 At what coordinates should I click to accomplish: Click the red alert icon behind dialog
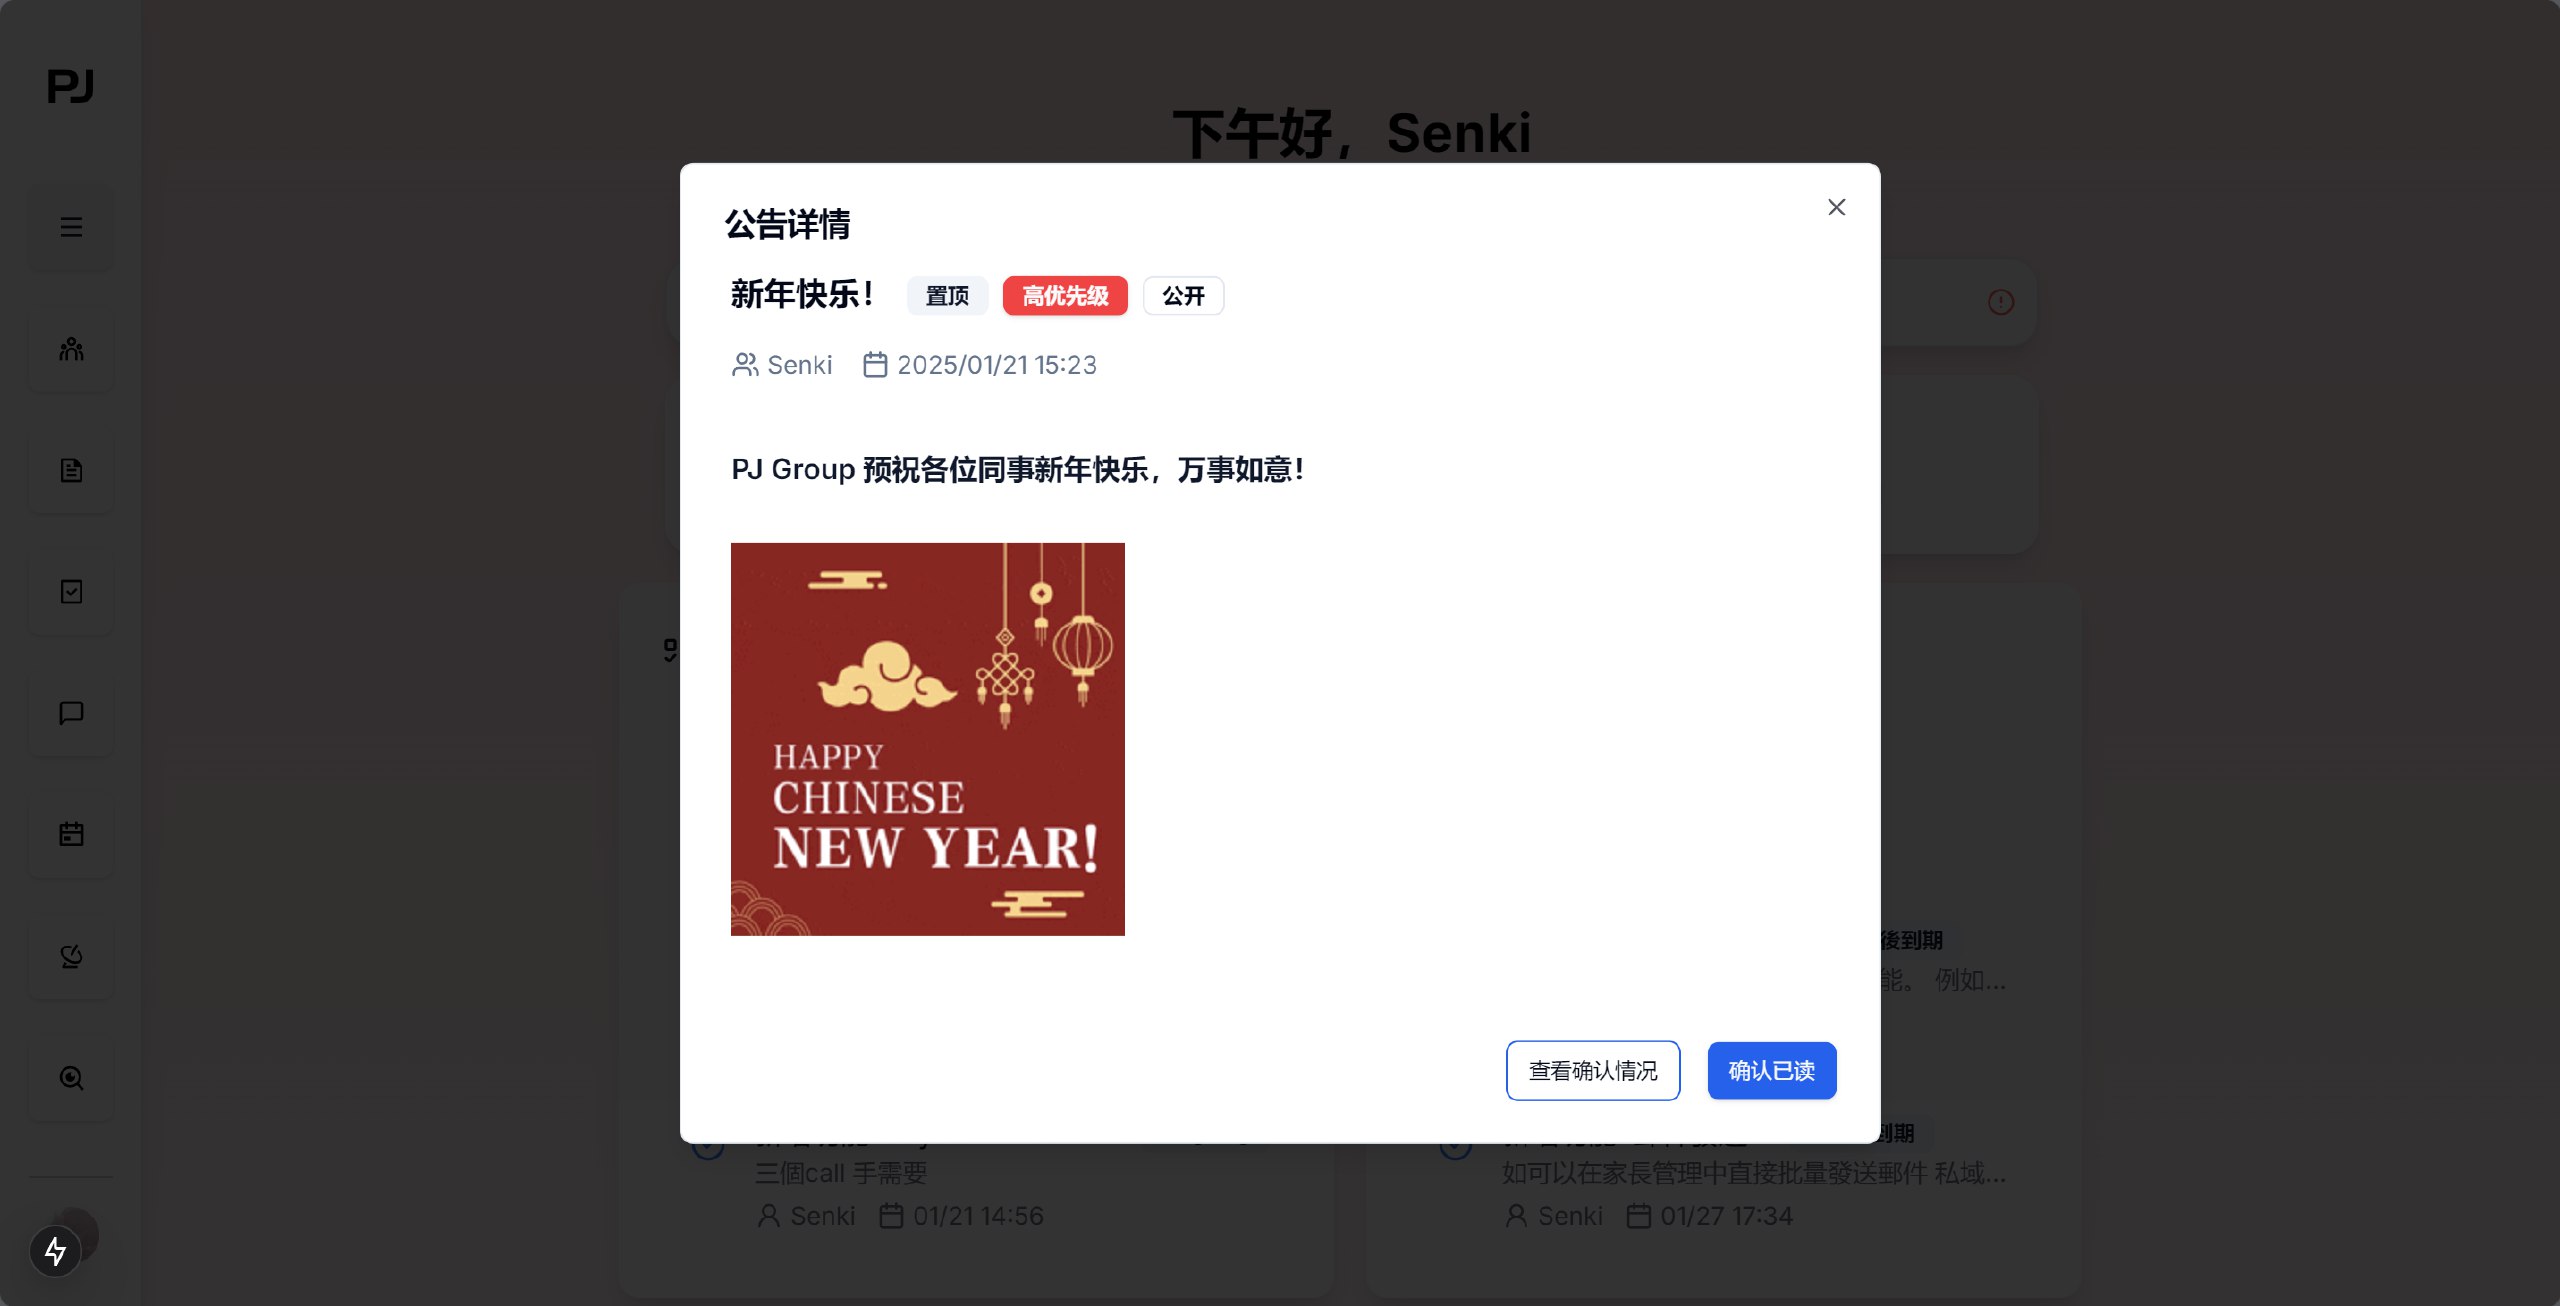click(2001, 302)
